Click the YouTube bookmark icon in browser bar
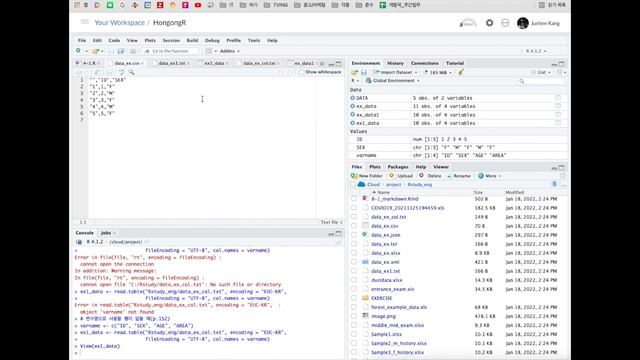Screen dimensions: 640x360 pos(198,5)
